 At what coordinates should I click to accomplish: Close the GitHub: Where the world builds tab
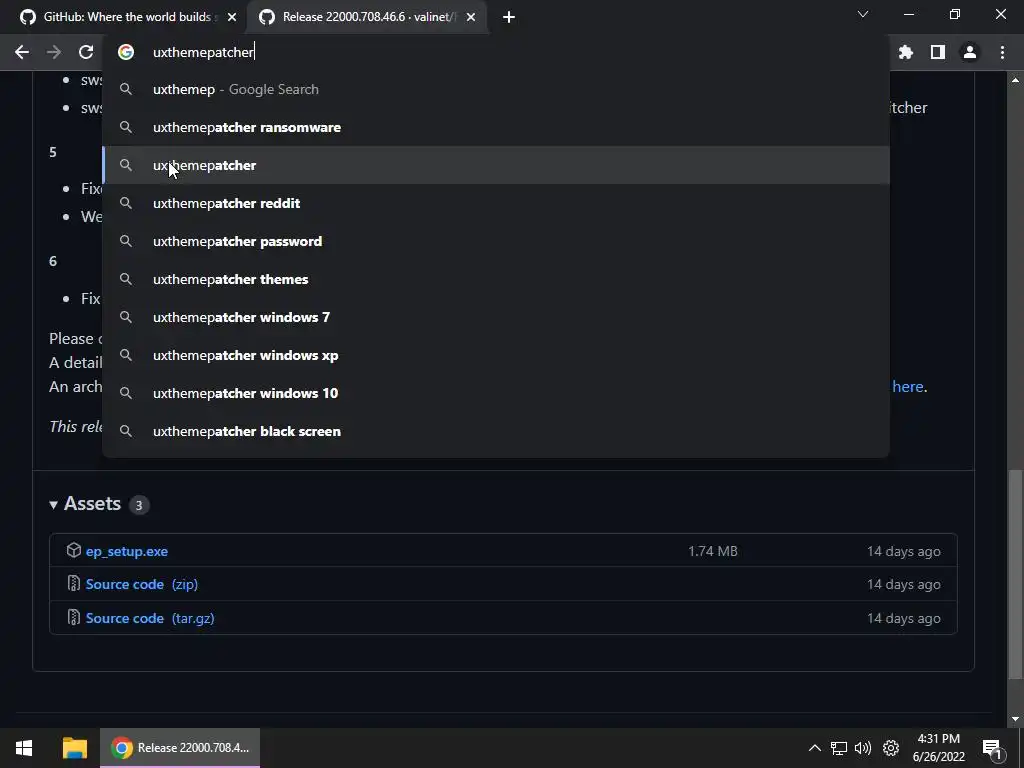(x=232, y=17)
